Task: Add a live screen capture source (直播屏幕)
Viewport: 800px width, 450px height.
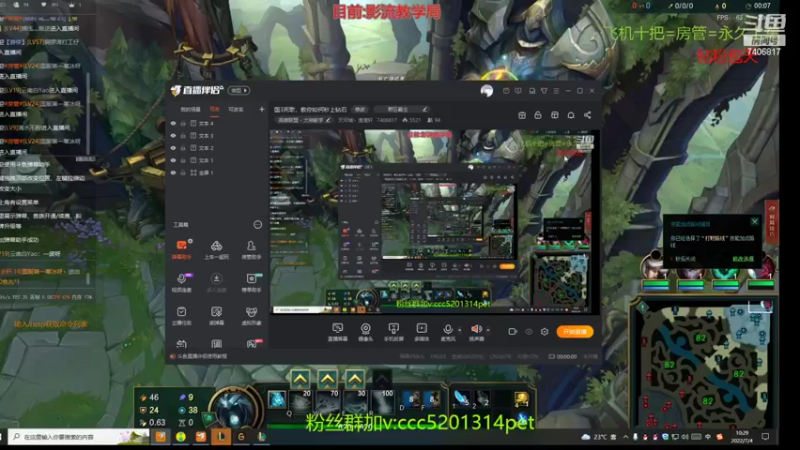Action: pyautogui.click(x=337, y=332)
